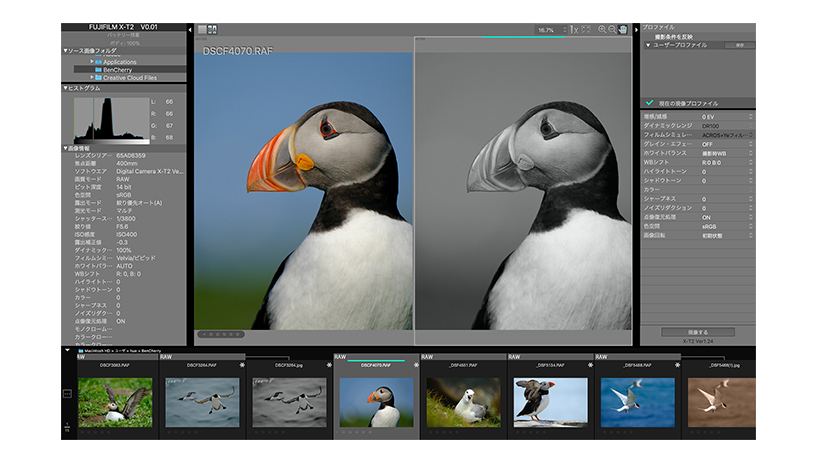The image size is (816, 463).
Task: Click conversion mark on DSCF3264.RAF thumbnail
Action: [241, 365]
